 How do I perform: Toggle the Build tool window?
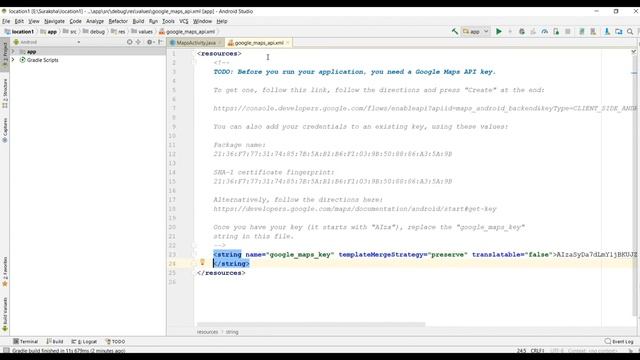pos(55,341)
